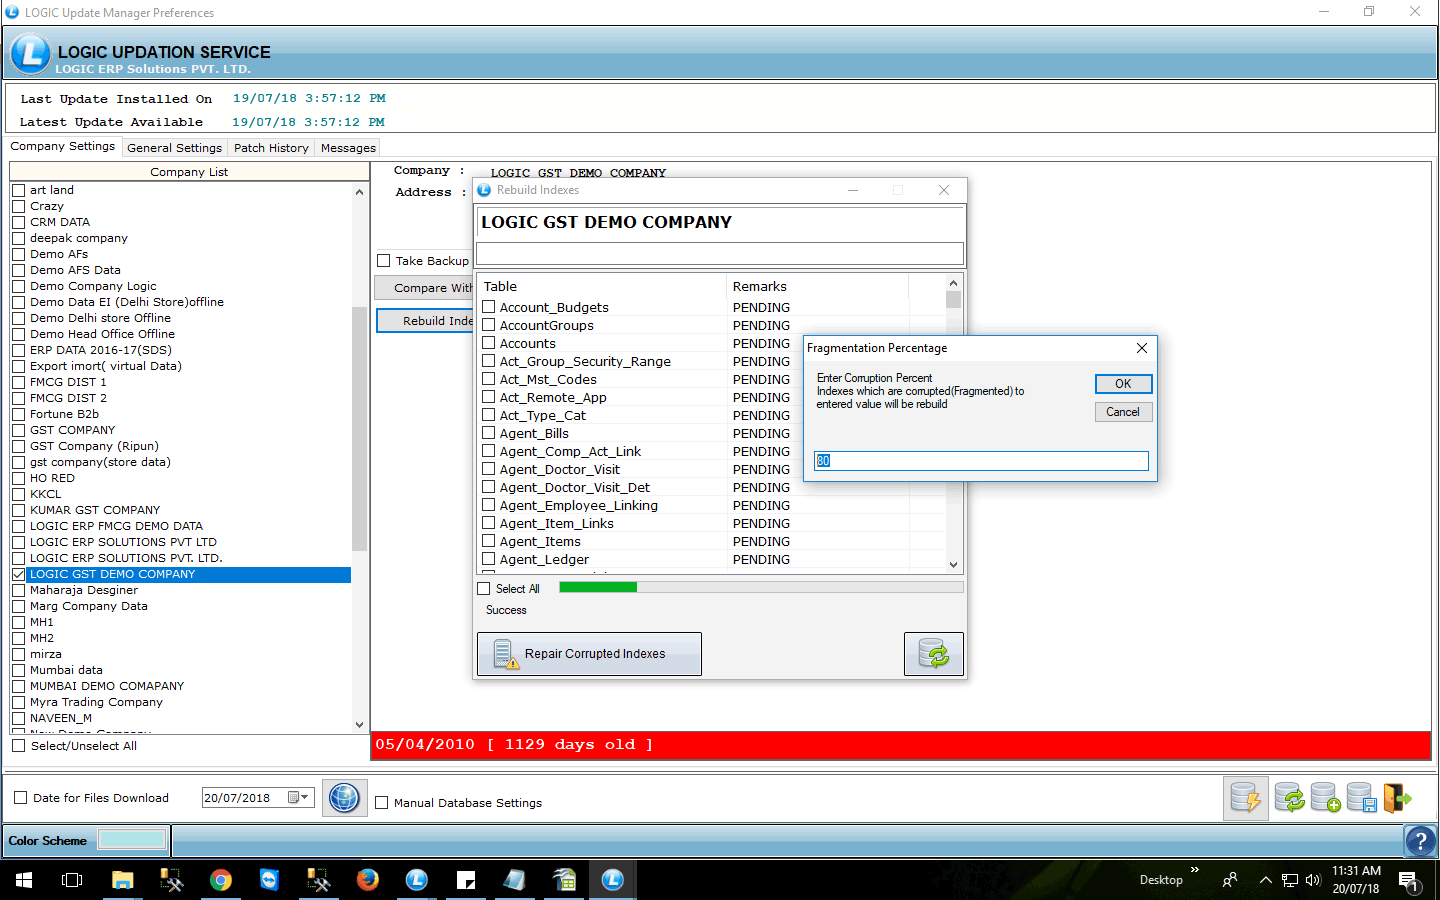Select Maharaja Desginer in the company list
This screenshot has width=1440, height=900.
click(84, 590)
